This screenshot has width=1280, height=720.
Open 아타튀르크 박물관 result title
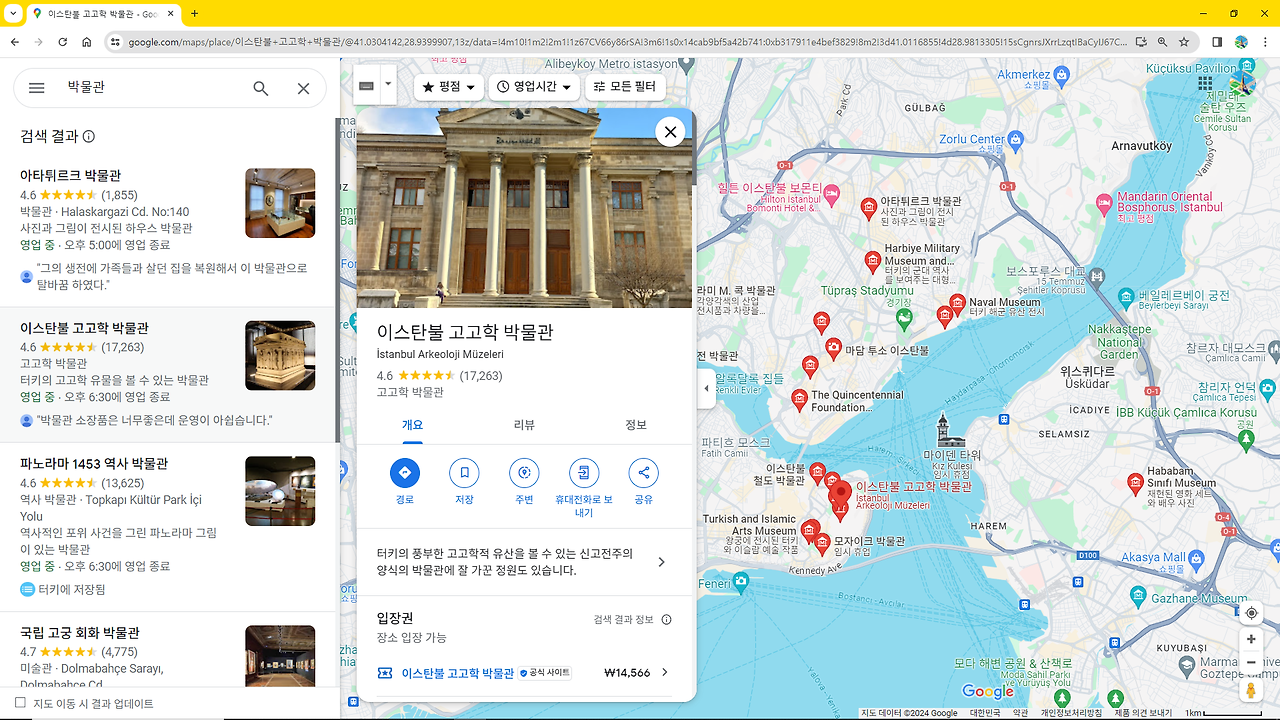tap(71, 175)
